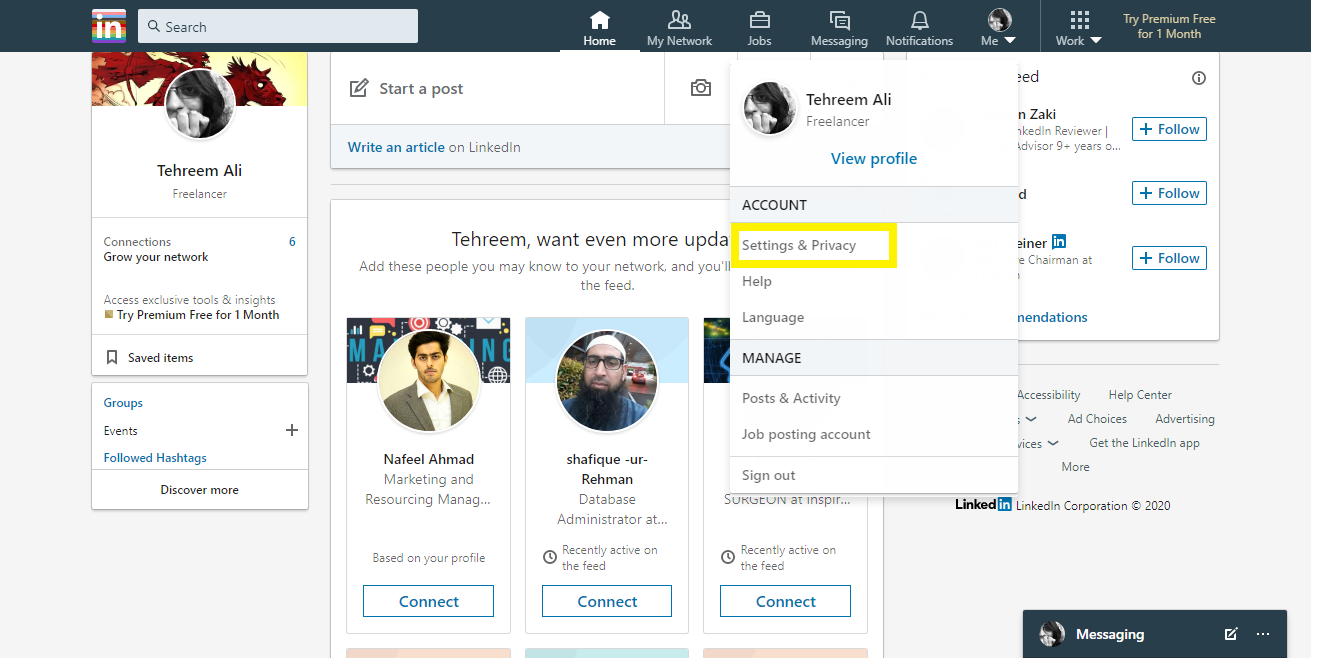Screen dimensions: 1326x658
Task: Open Saved items with bookmark icon
Action: coord(150,357)
